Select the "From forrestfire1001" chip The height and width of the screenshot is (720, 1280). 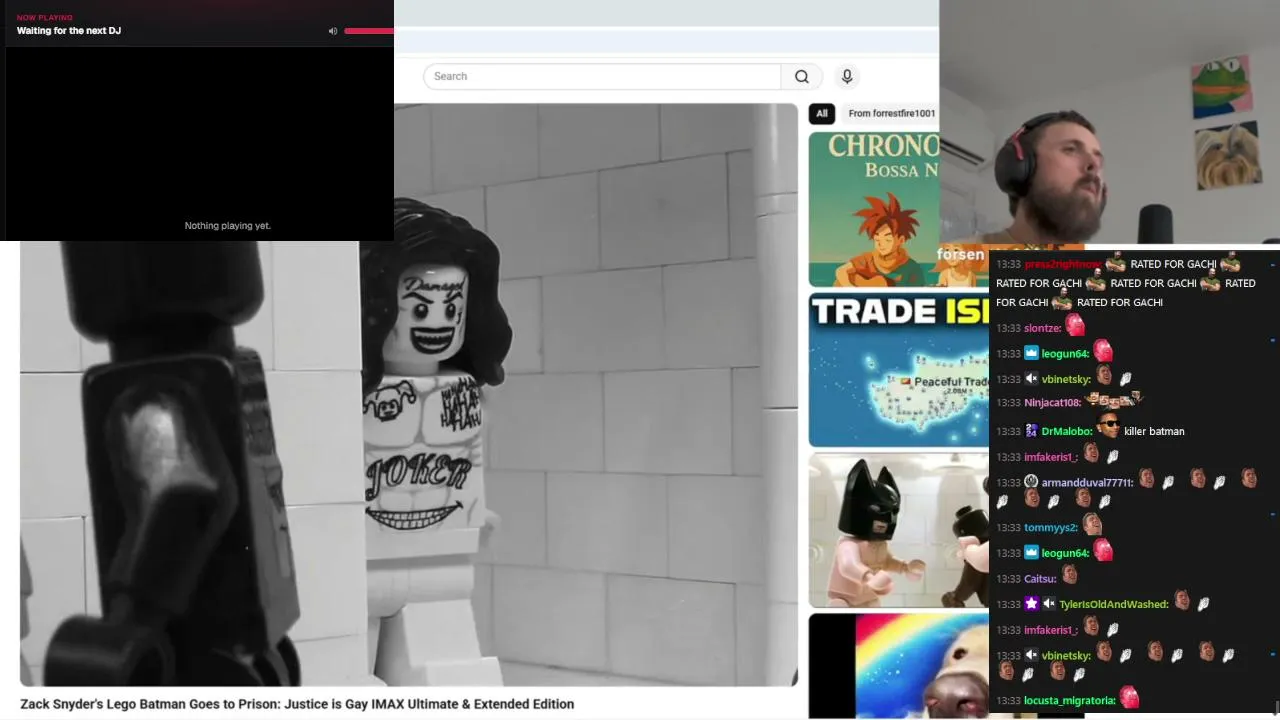pyautogui.click(x=891, y=113)
